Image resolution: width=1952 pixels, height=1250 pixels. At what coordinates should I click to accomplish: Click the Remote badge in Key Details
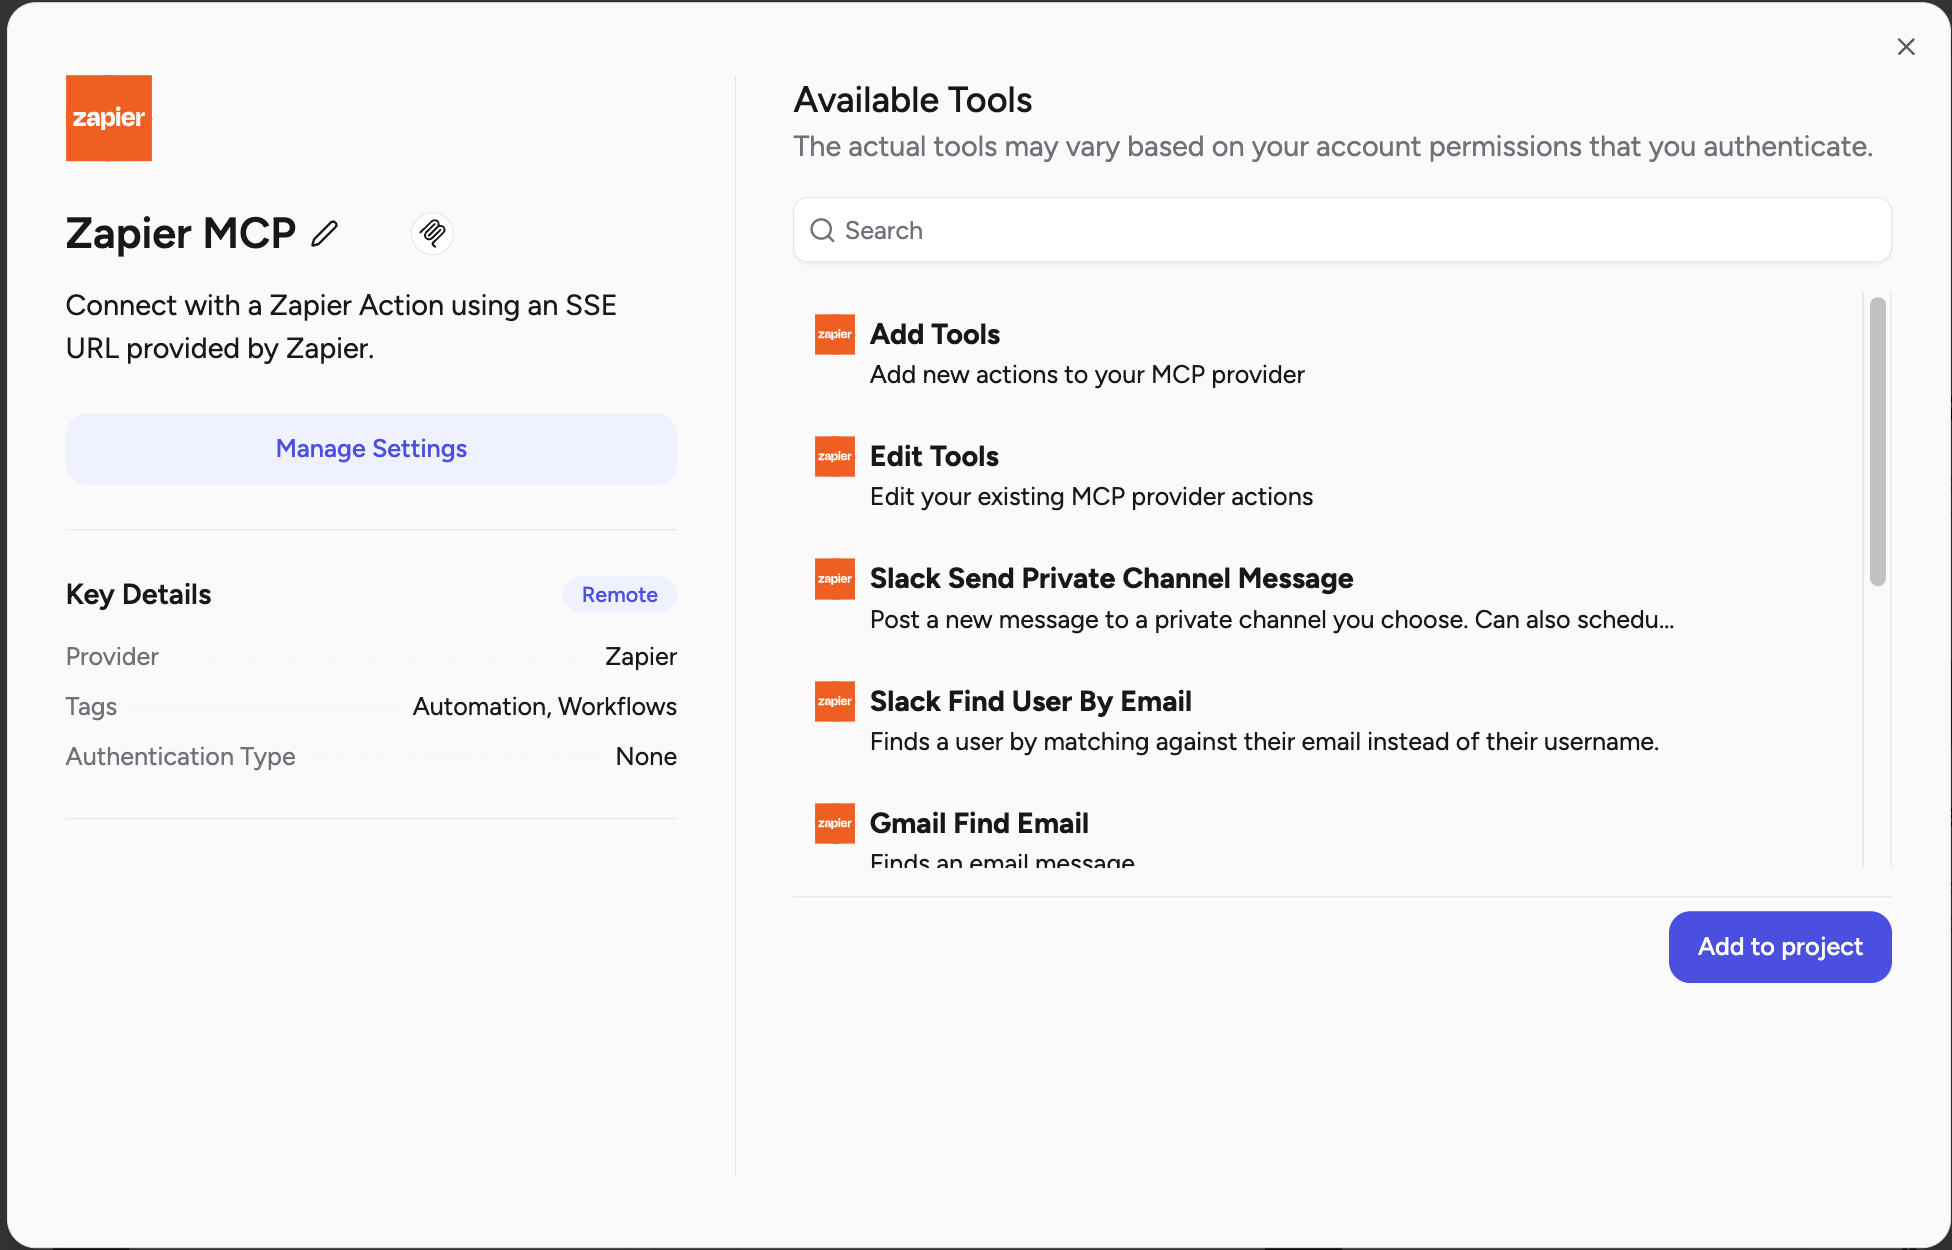coord(619,594)
